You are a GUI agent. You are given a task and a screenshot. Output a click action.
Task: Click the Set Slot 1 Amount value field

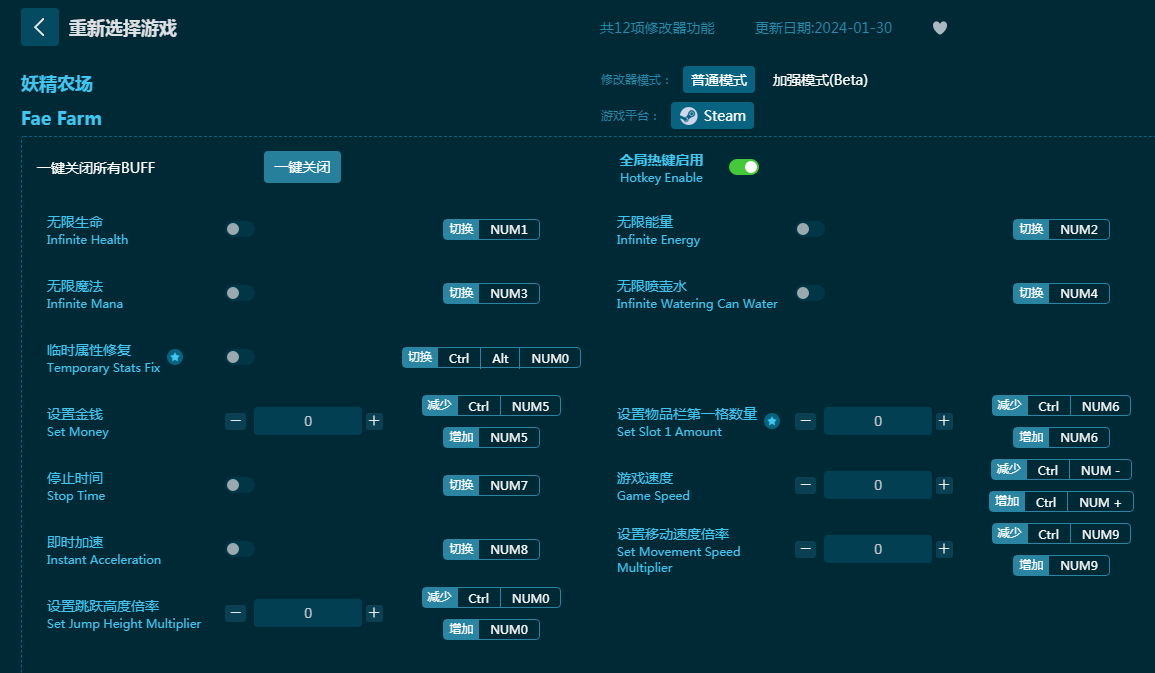878,421
